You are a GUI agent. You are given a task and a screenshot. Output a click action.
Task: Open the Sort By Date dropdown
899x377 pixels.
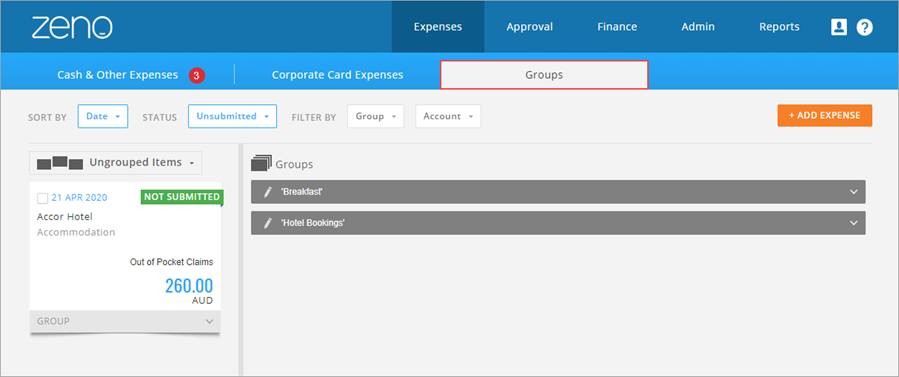coord(103,116)
